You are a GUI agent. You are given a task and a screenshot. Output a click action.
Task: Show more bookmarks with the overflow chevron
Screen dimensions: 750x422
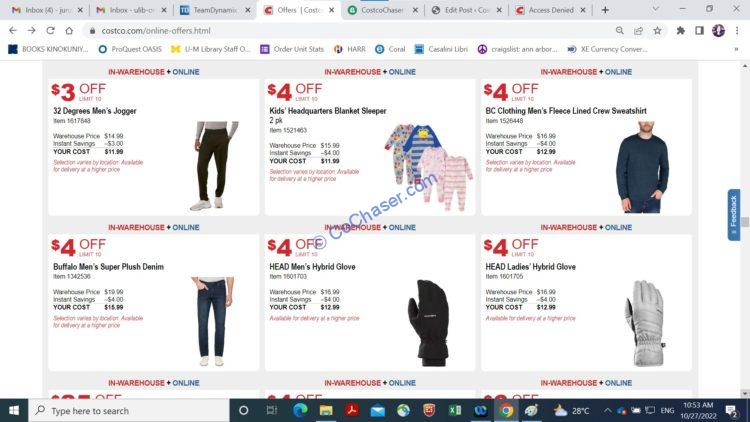click(x=736, y=49)
